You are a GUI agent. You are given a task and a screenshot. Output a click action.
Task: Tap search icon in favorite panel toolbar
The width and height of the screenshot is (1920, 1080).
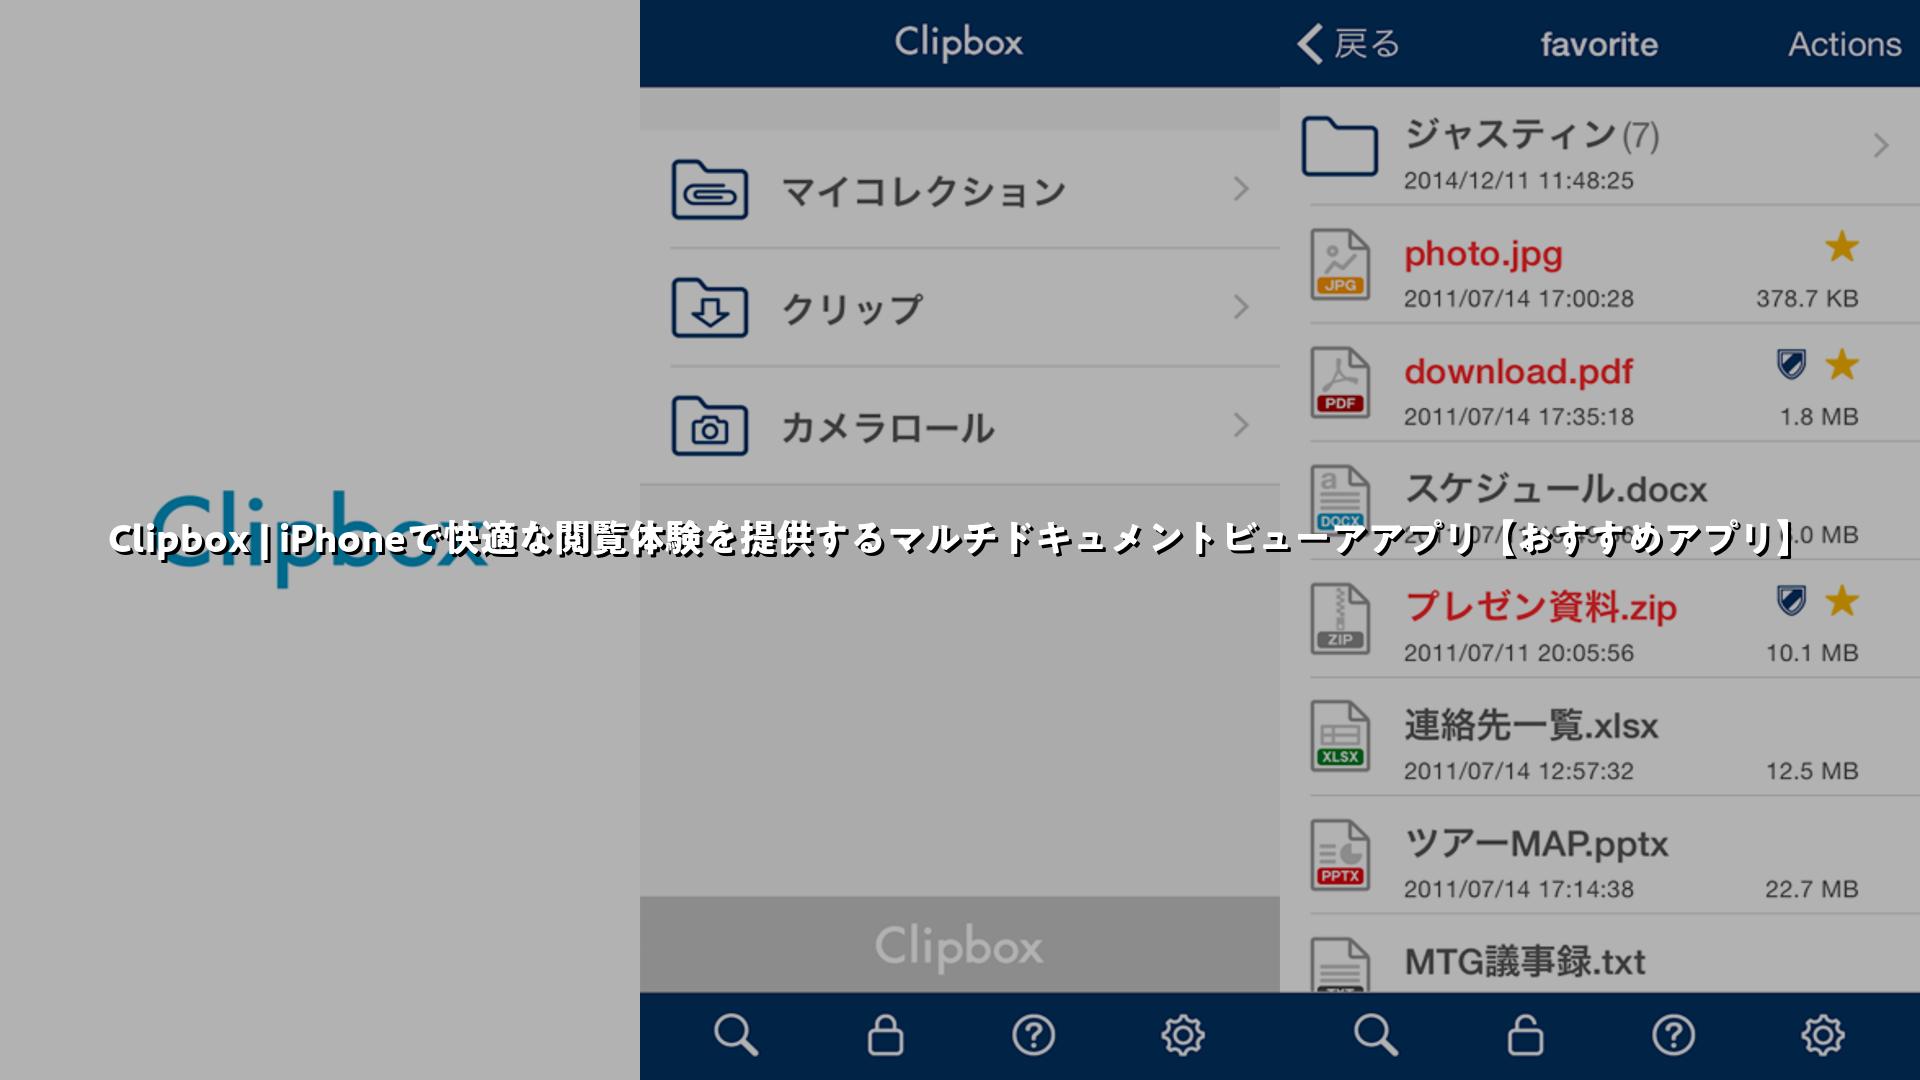1376,1035
